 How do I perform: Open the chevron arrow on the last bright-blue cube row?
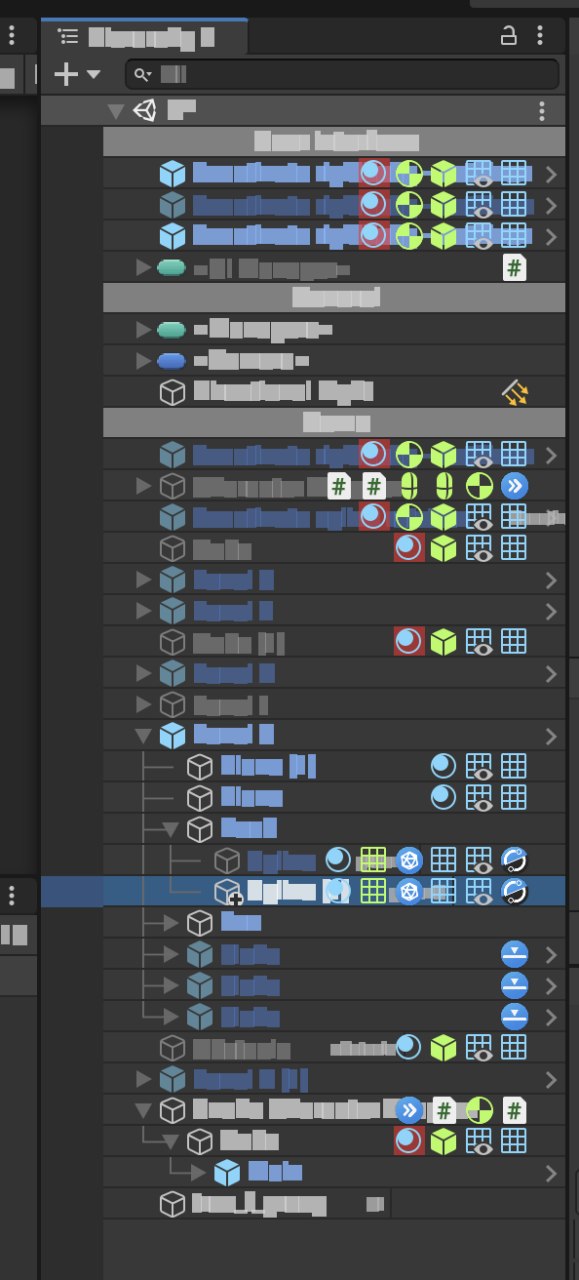click(x=551, y=1172)
